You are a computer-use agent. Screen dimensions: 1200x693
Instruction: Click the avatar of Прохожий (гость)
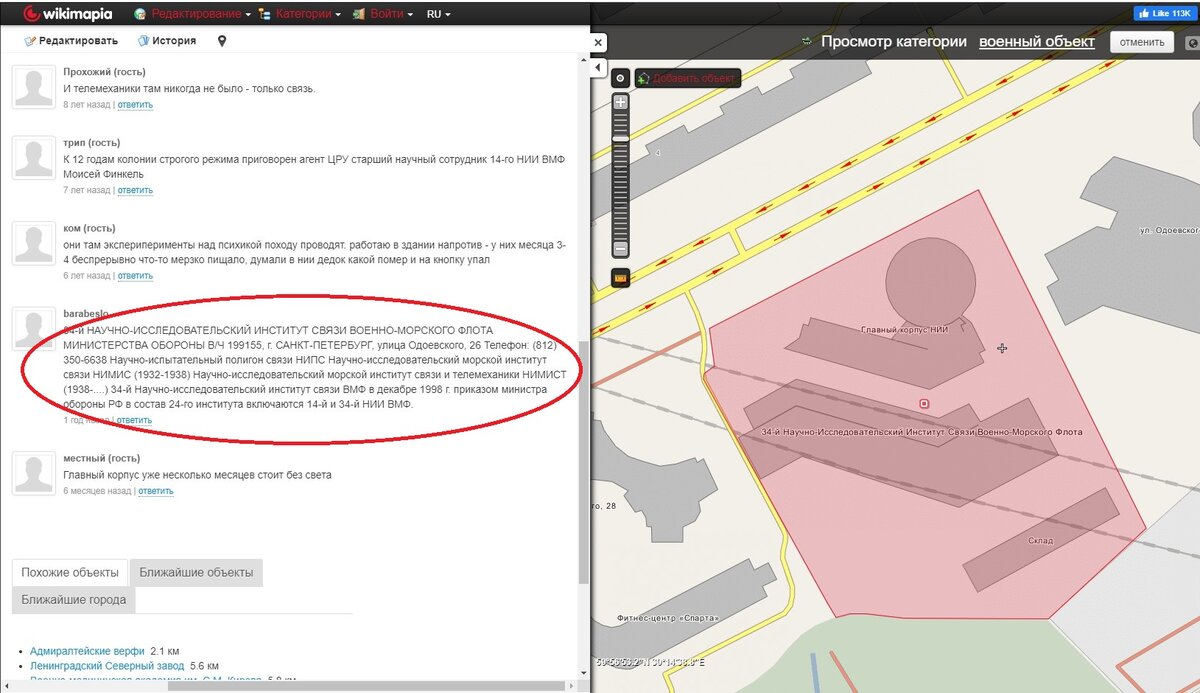click(33, 88)
